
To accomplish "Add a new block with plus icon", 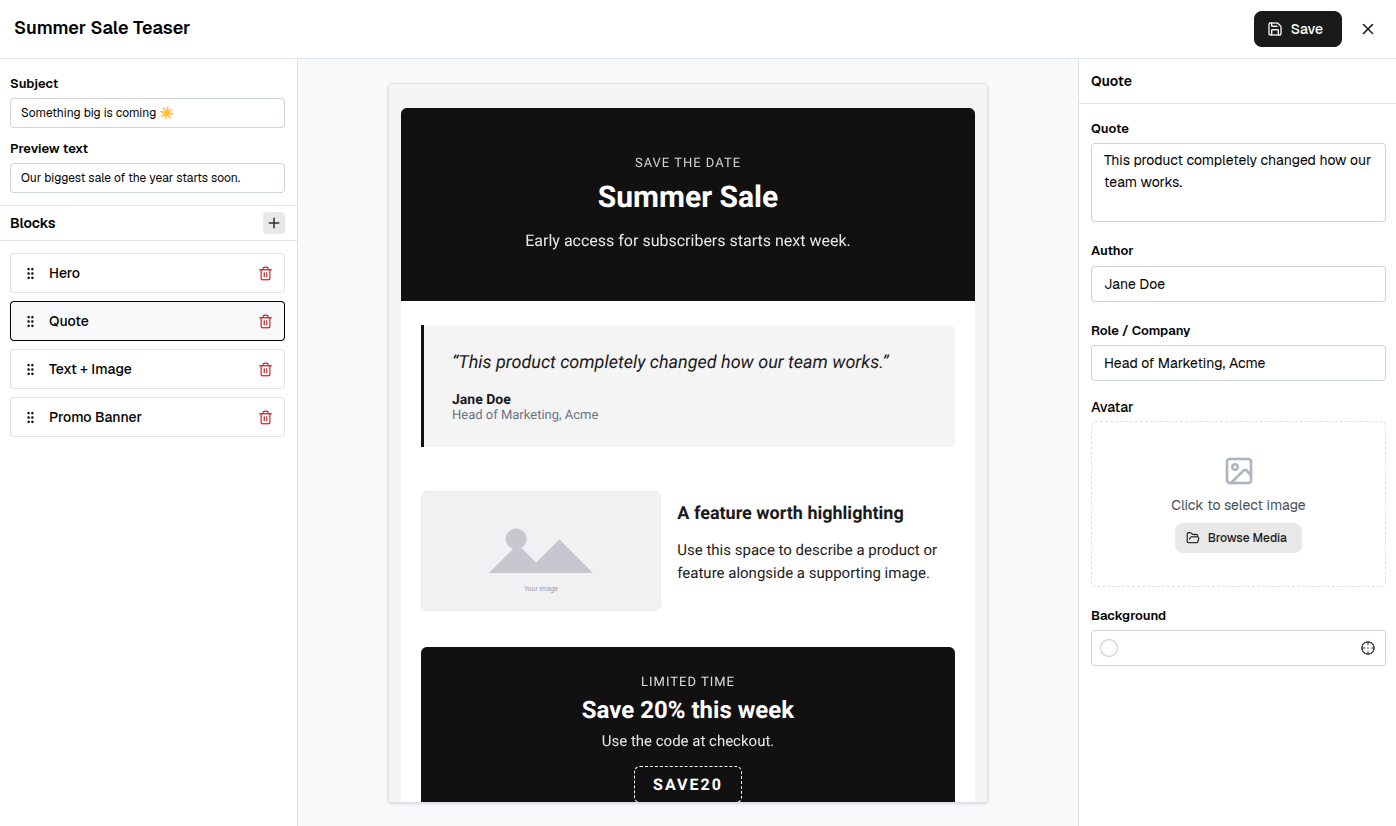I will tap(274, 223).
